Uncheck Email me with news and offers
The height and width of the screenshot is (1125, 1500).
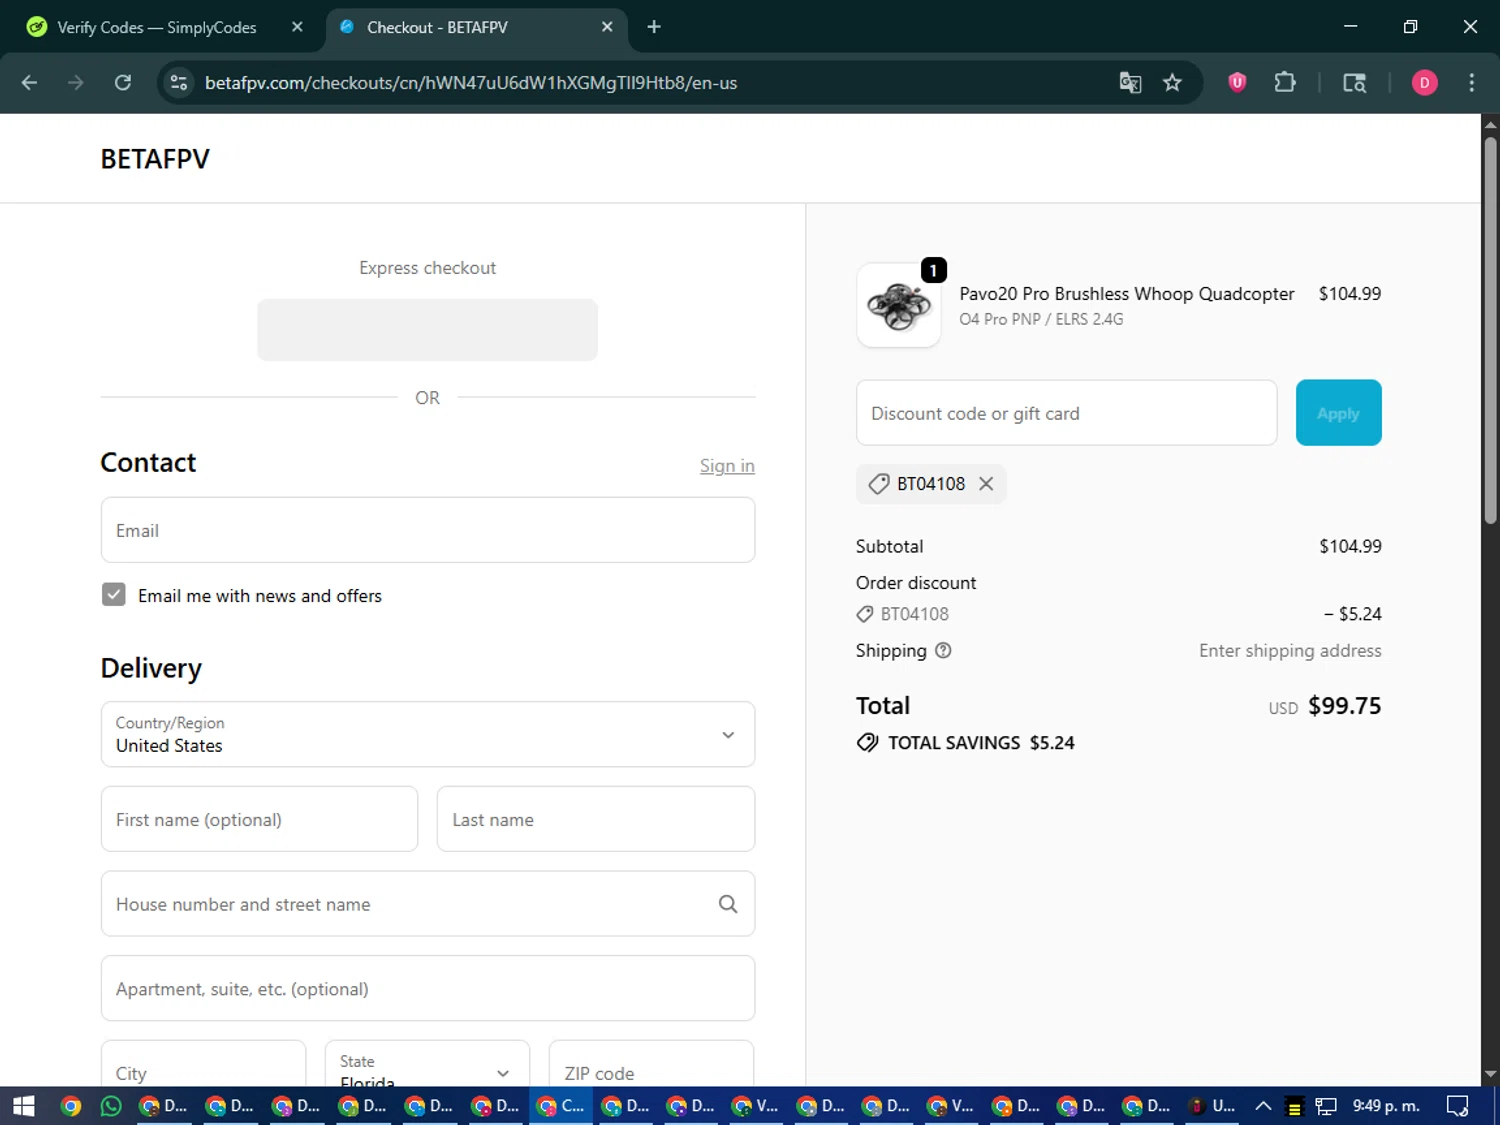coord(114,595)
